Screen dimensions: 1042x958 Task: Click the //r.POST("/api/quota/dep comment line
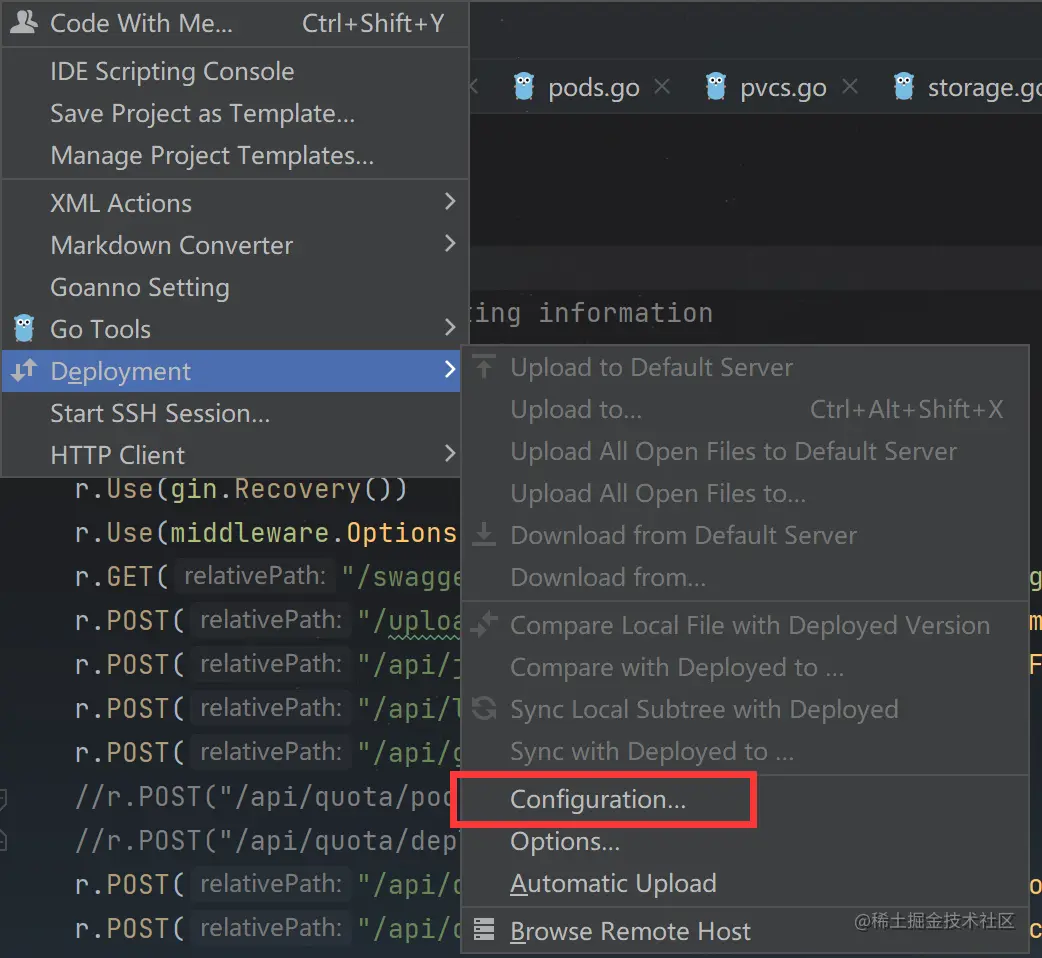(266, 840)
